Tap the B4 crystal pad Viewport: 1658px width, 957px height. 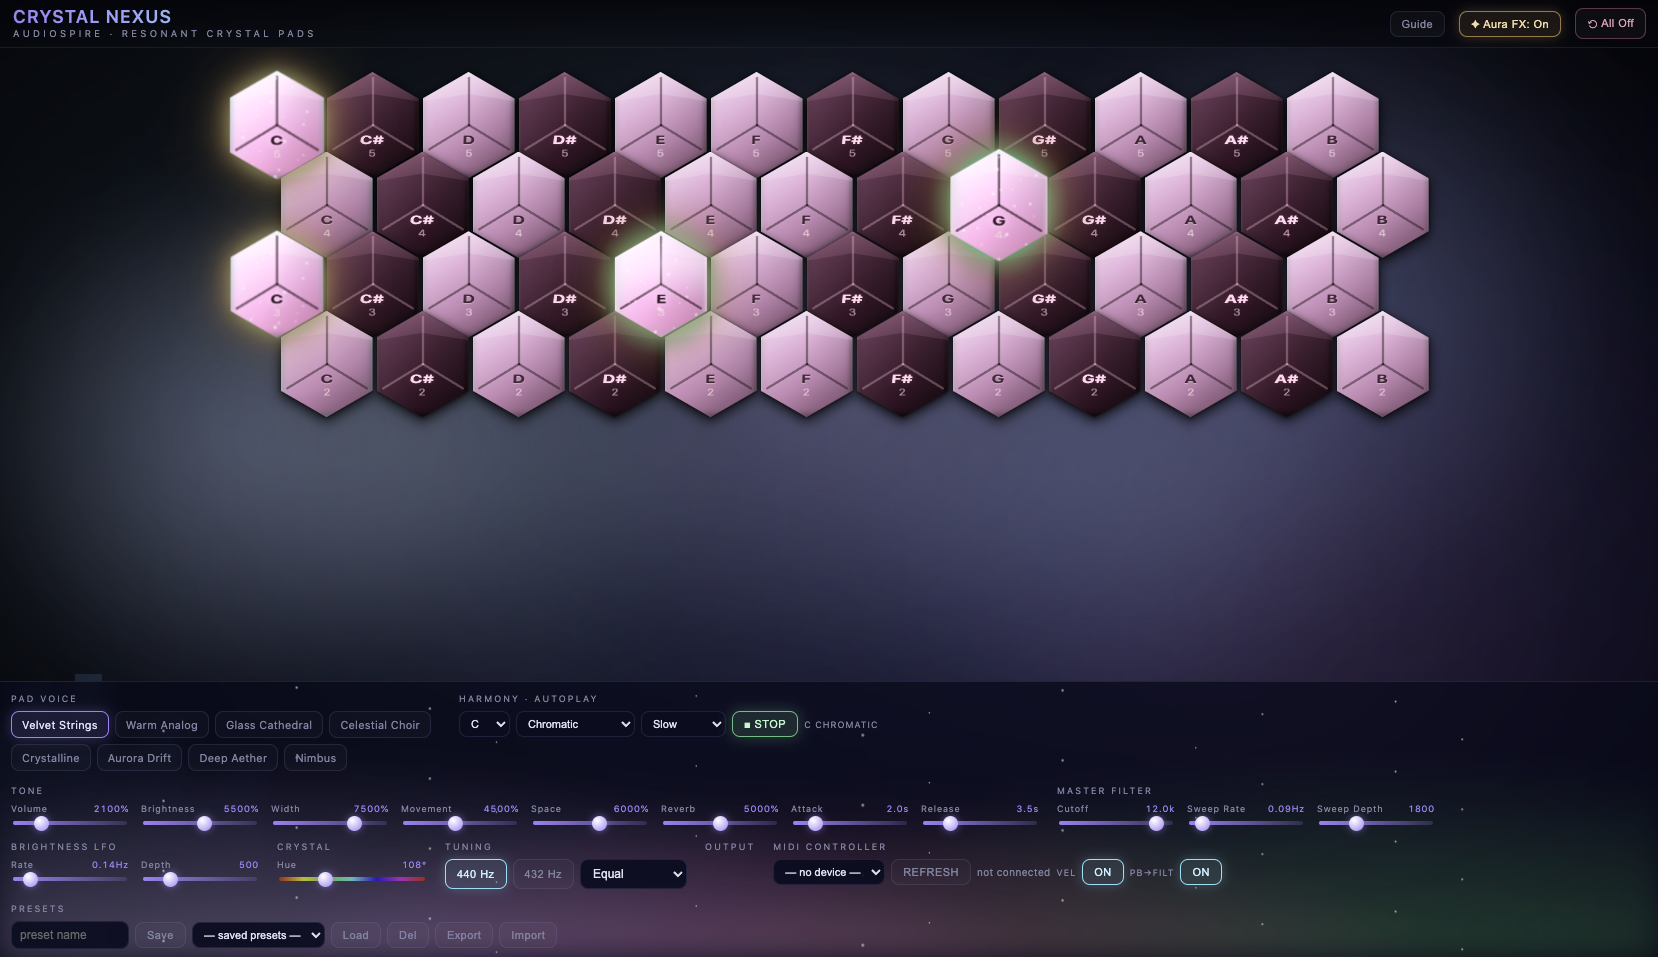click(x=1382, y=205)
